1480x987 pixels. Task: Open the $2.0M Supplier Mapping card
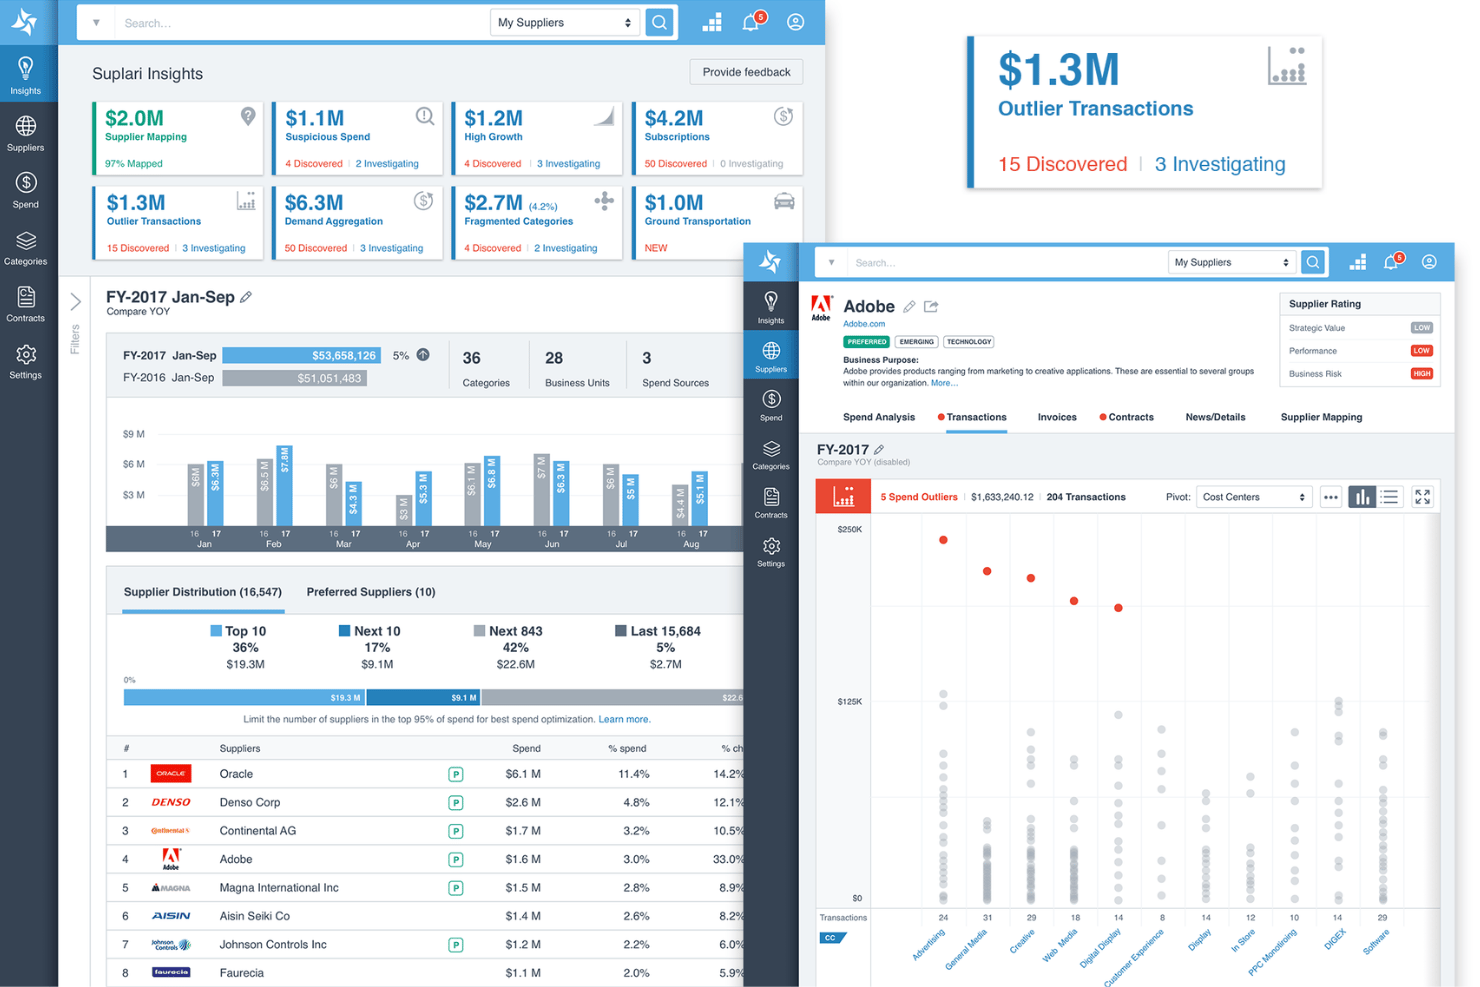click(177, 138)
